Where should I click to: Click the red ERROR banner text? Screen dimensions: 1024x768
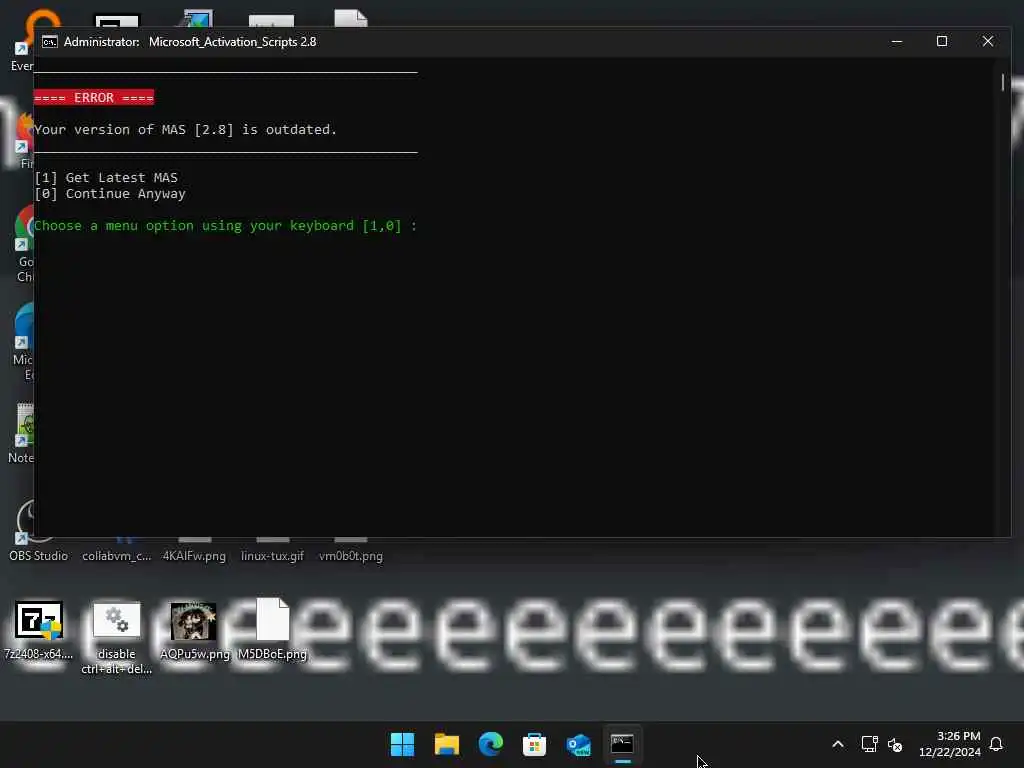click(94, 97)
